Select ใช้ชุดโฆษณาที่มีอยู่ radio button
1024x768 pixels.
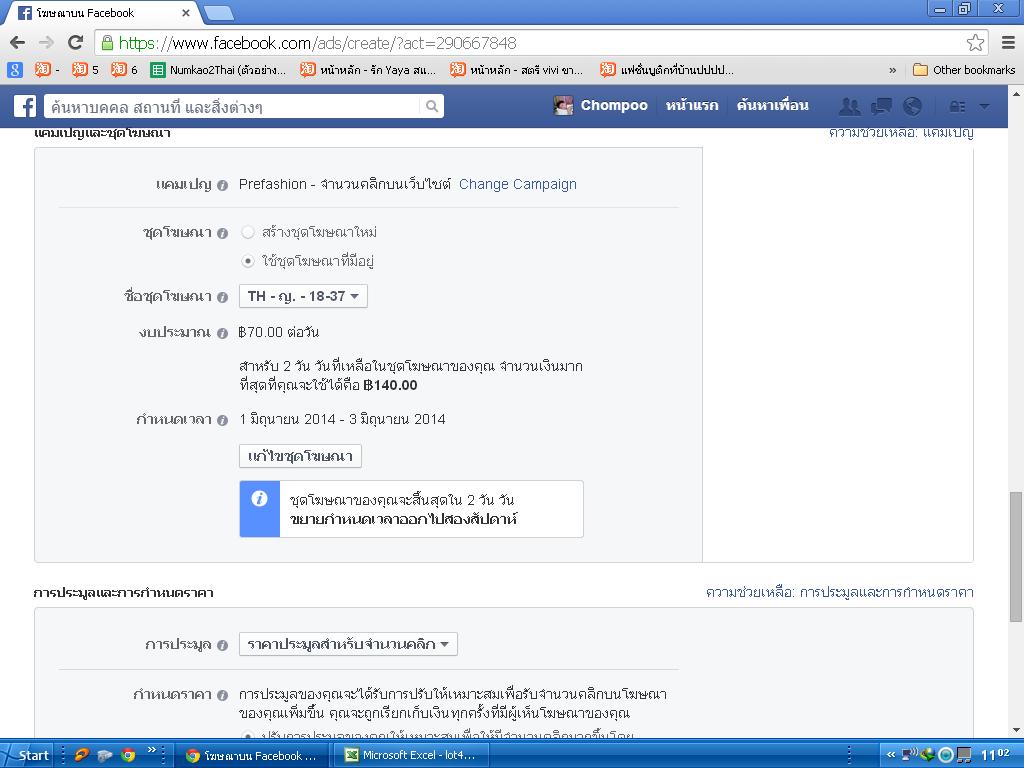(248, 261)
